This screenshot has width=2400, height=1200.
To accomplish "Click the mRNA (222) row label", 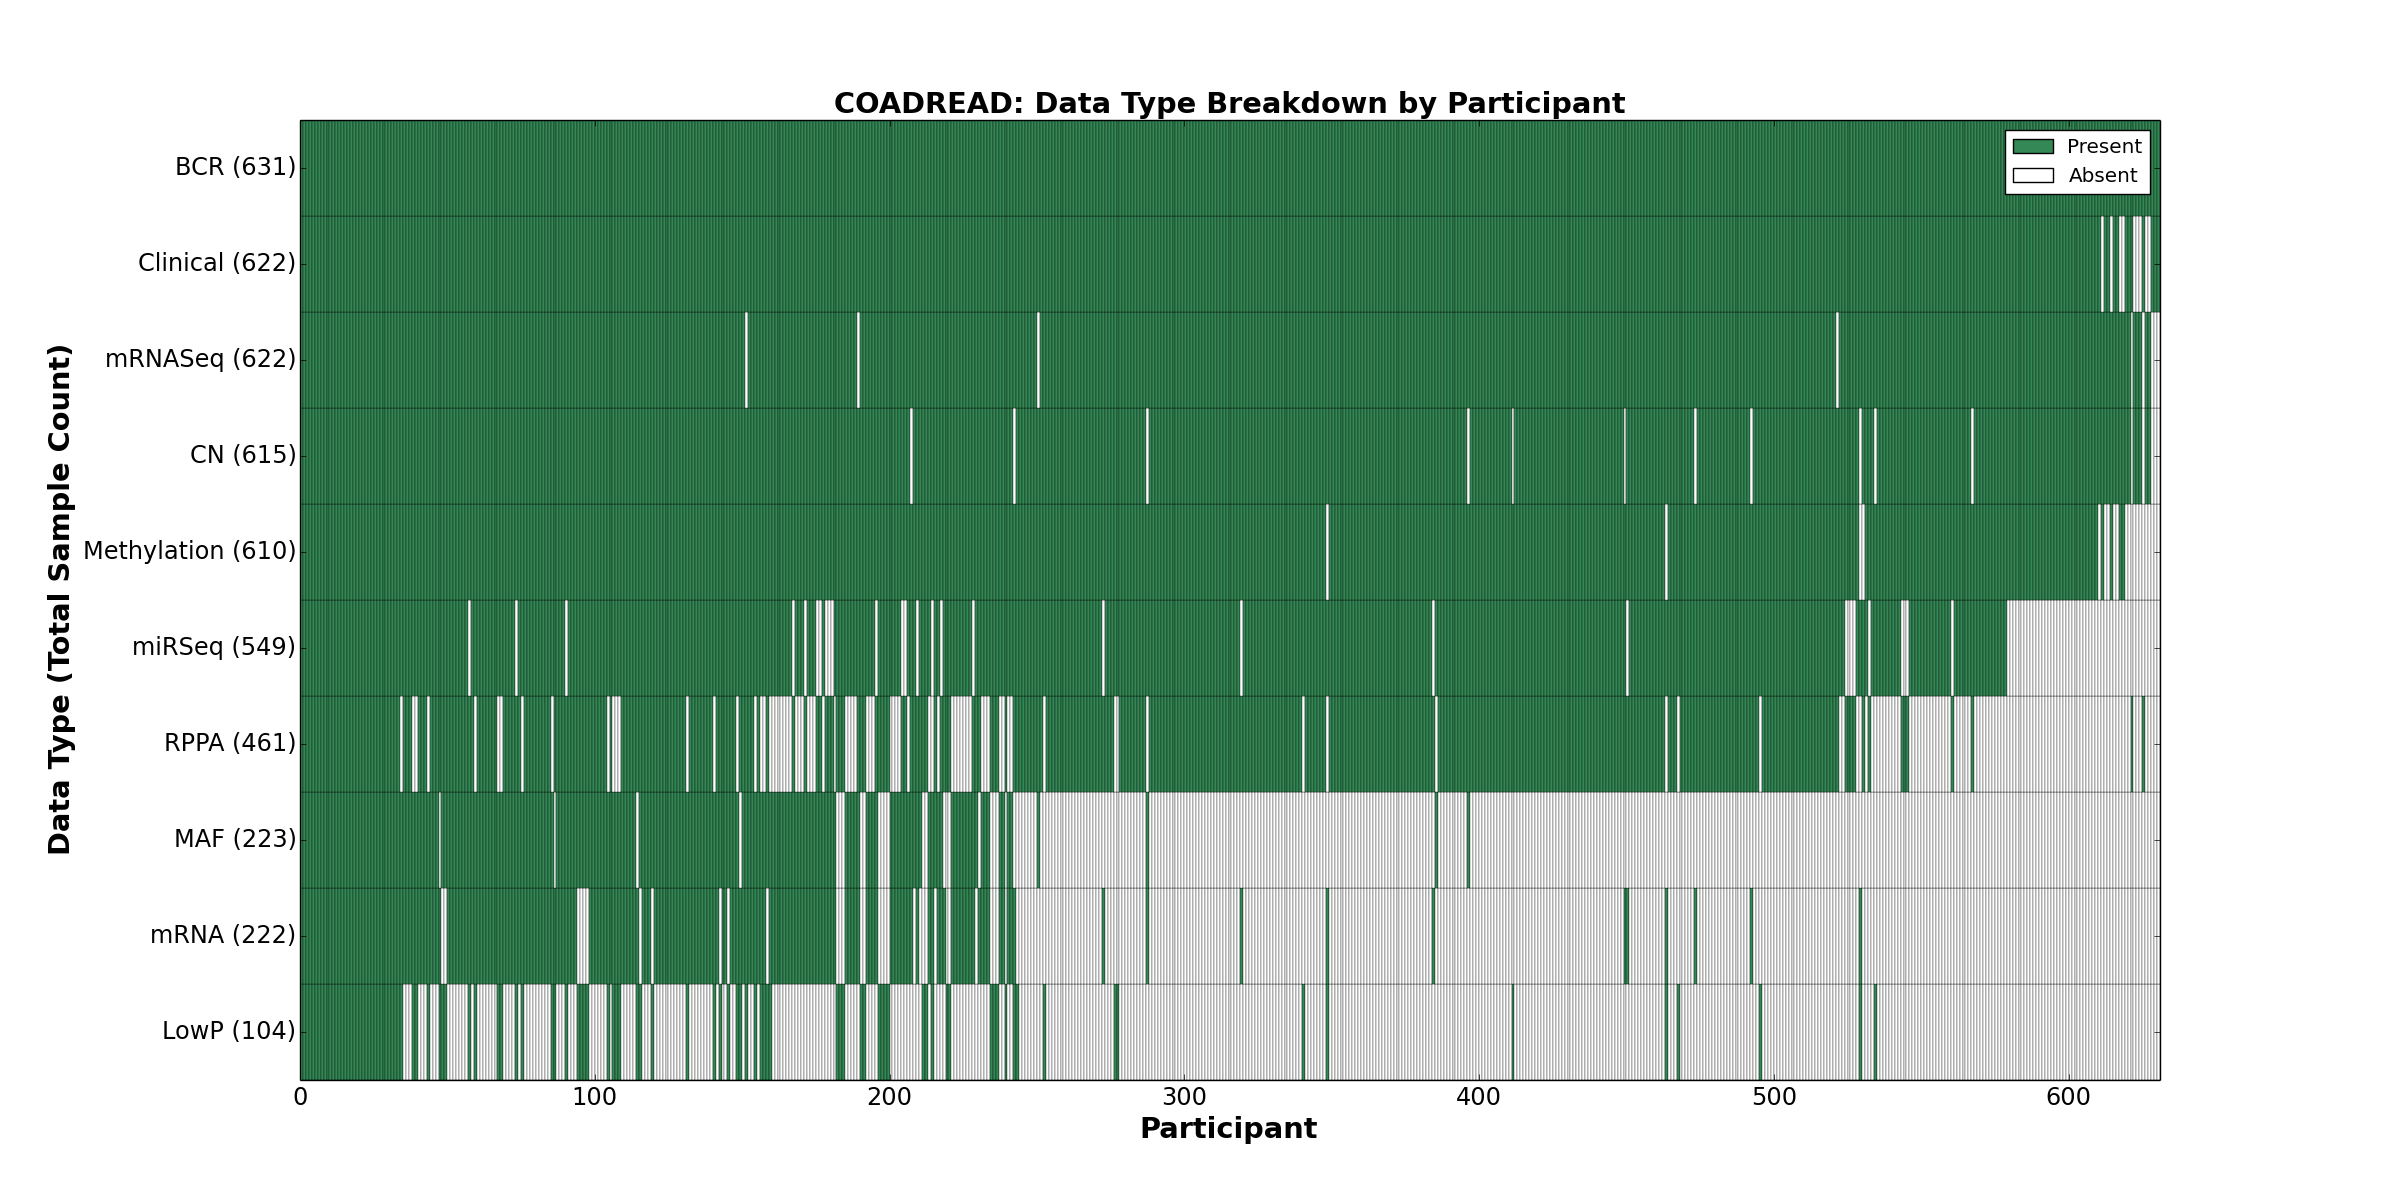I will coord(223,935).
